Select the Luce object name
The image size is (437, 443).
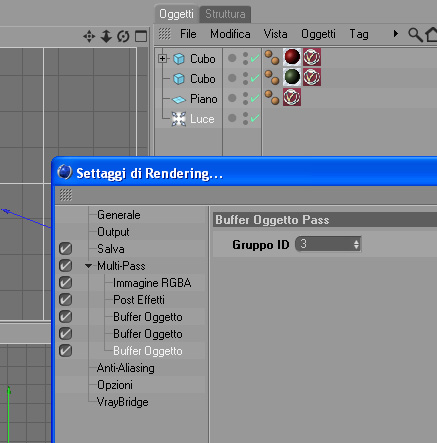(202, 119)
